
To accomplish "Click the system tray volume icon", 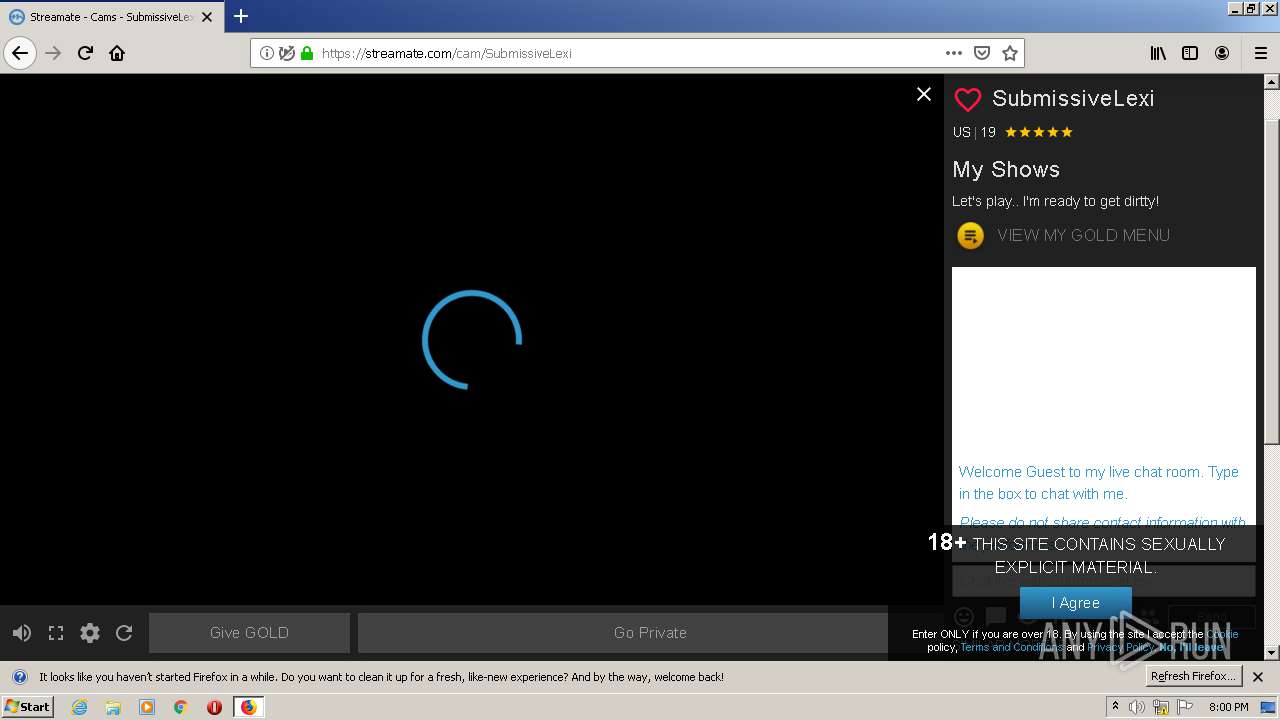I will (x=1137, y=707).
